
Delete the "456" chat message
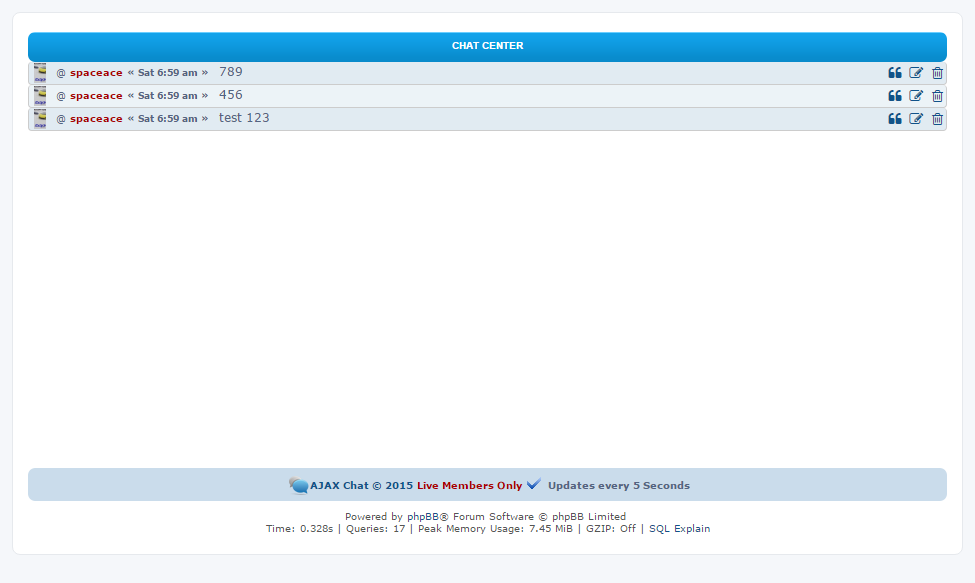937,96
